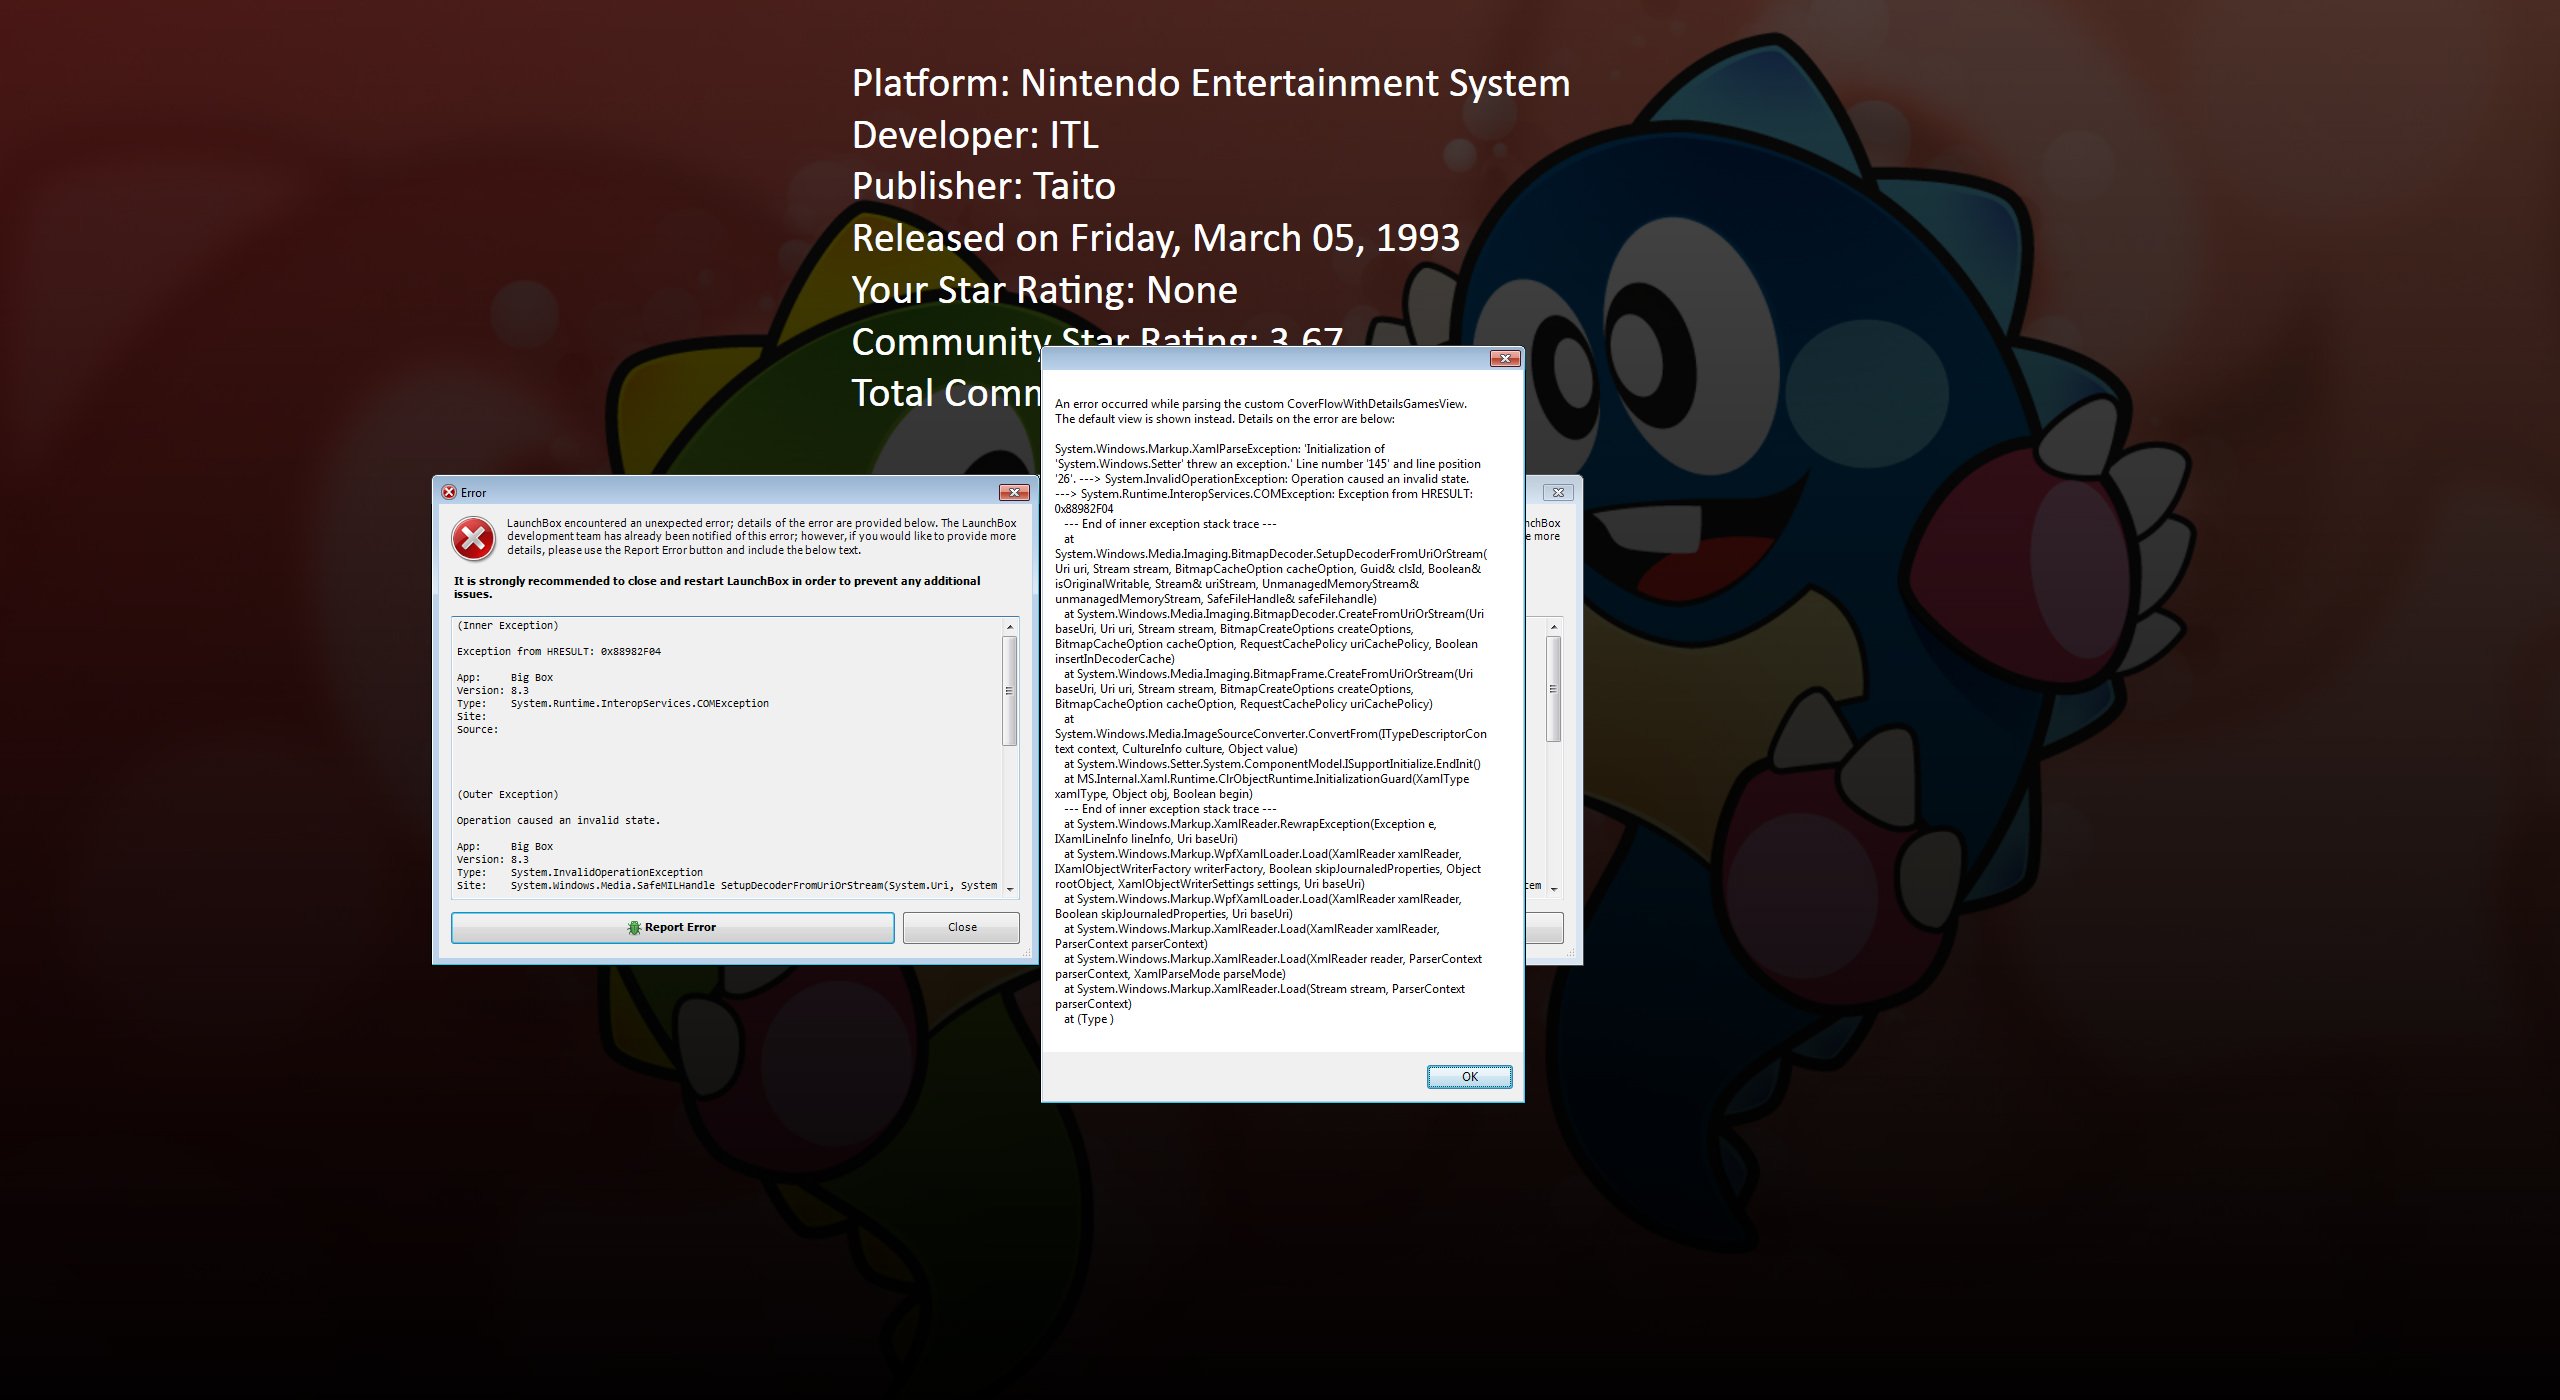The height and width of the screenshot is (1400, 2560).
Task: Click the bold 'It is strongly recommended' warning text
Action: (717, 587)
